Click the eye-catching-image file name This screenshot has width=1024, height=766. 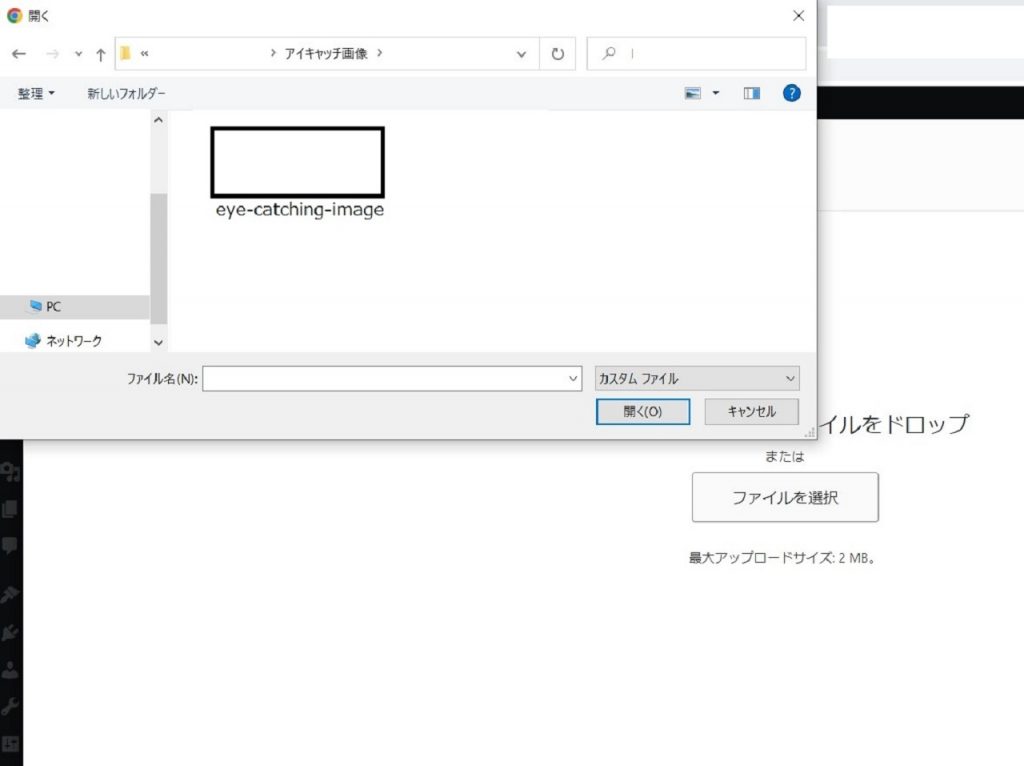click(300, 210)
